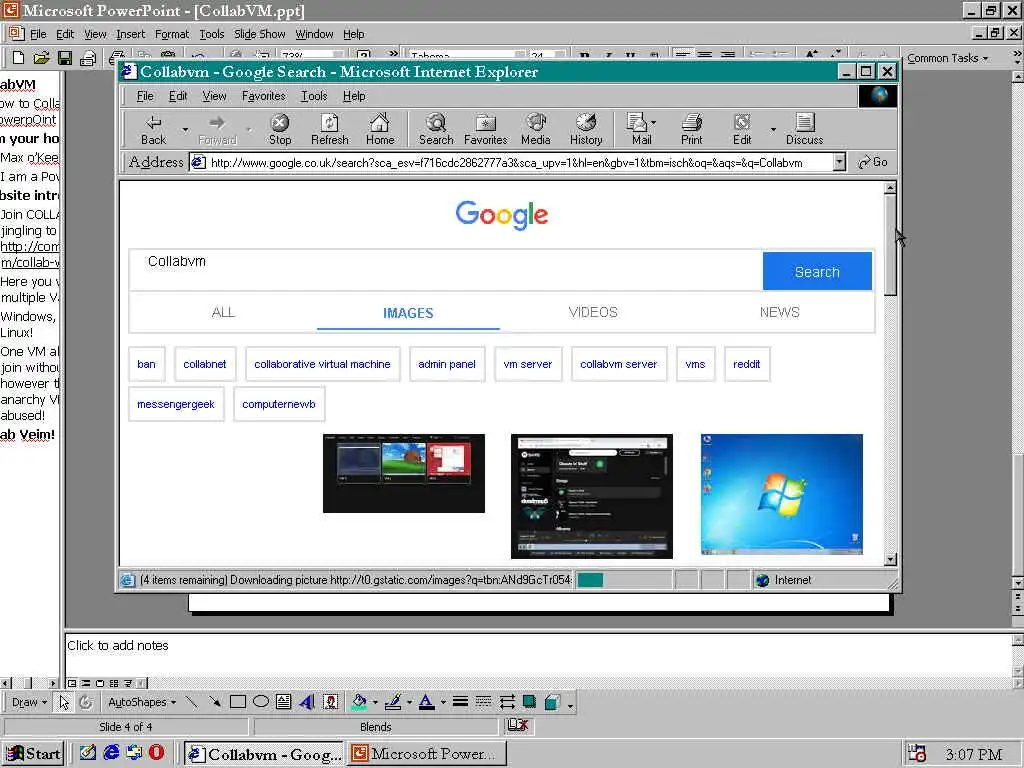Viewport: 1024px width, 768px height.
Task: Open Fill Color dropdown arrow
Action: pos(375,702)
